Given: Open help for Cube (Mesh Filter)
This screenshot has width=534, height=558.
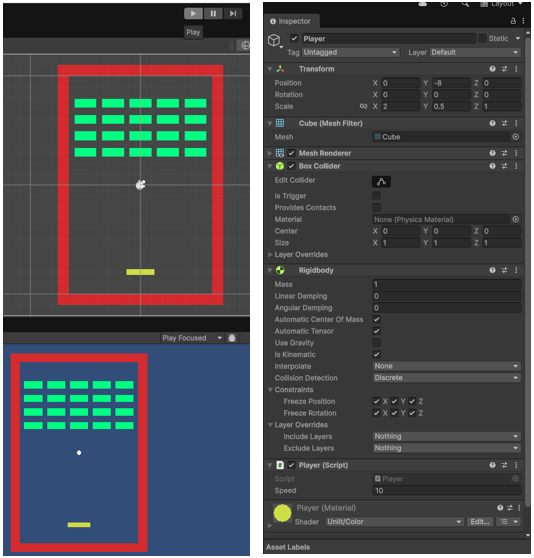Looking at the screenshot, I should (x=492, y=123).
